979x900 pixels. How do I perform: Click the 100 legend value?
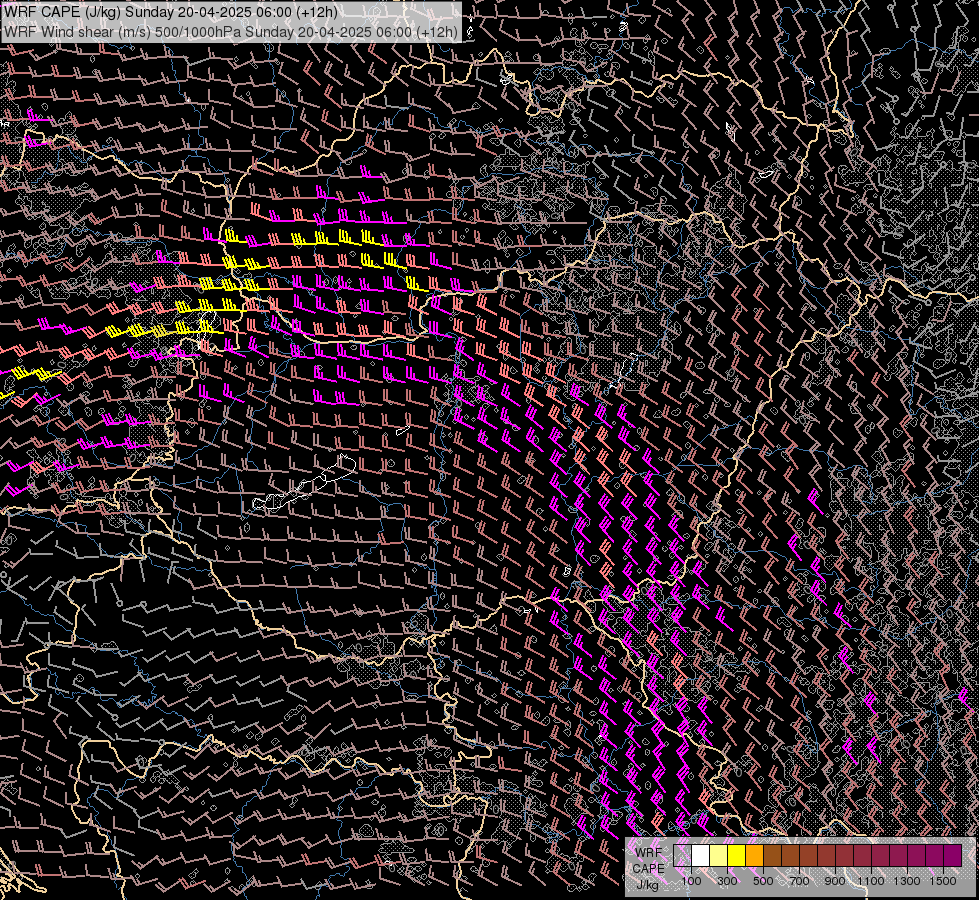tap(691, 881)
